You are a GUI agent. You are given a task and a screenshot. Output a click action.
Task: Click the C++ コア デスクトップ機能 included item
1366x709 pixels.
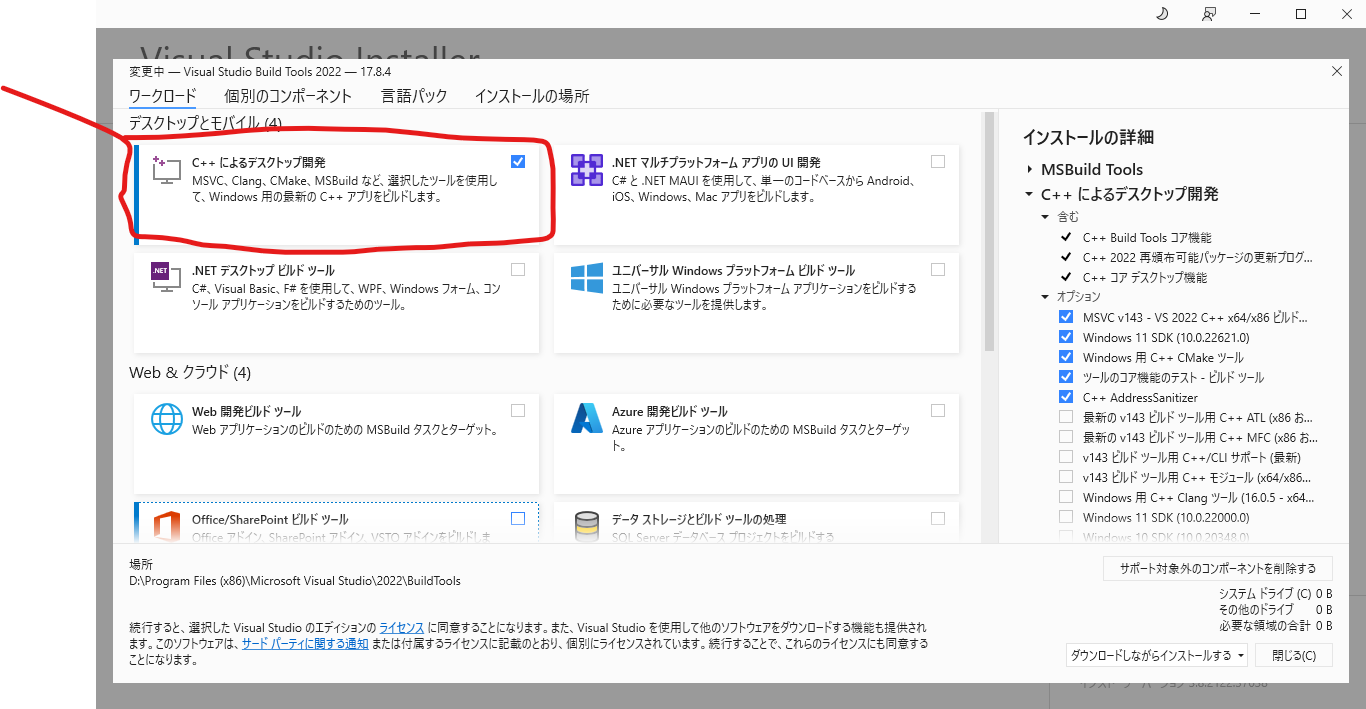[x=1145, y=277]
